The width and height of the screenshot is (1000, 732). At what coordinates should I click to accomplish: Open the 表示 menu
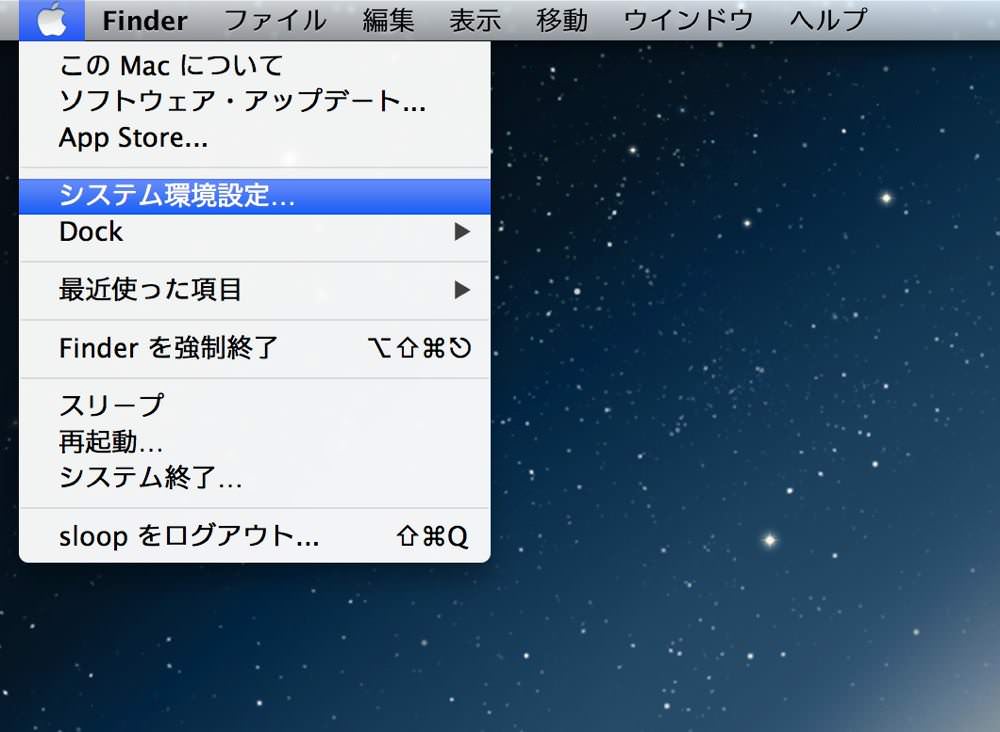474,20
